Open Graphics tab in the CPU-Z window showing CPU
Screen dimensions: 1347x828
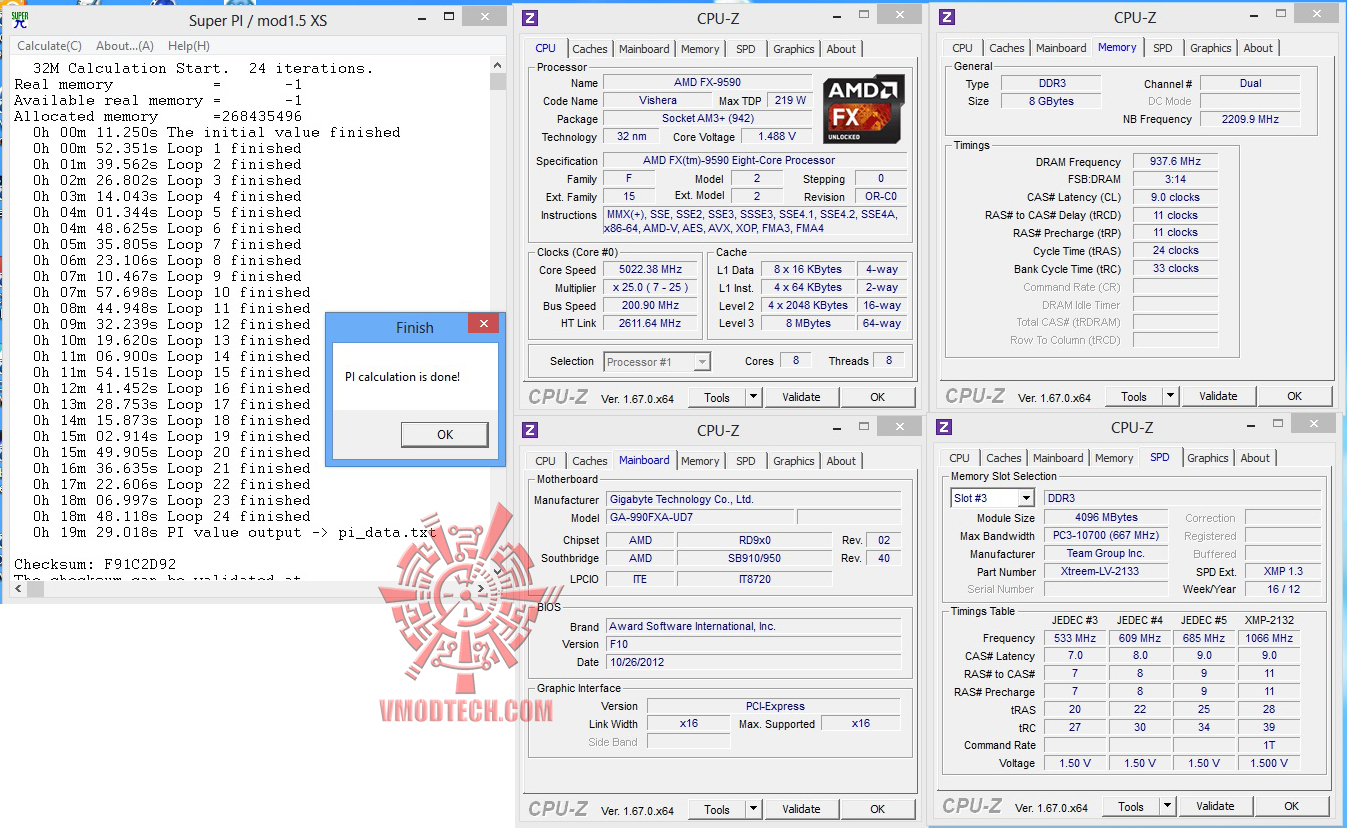click(x=794, y=49)
